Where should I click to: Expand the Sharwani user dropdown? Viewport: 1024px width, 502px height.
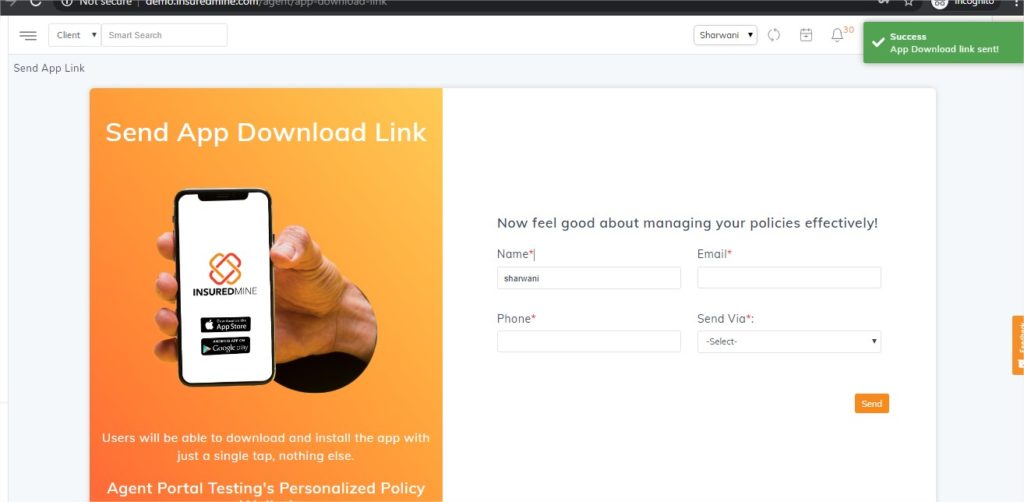click(726, 35)
